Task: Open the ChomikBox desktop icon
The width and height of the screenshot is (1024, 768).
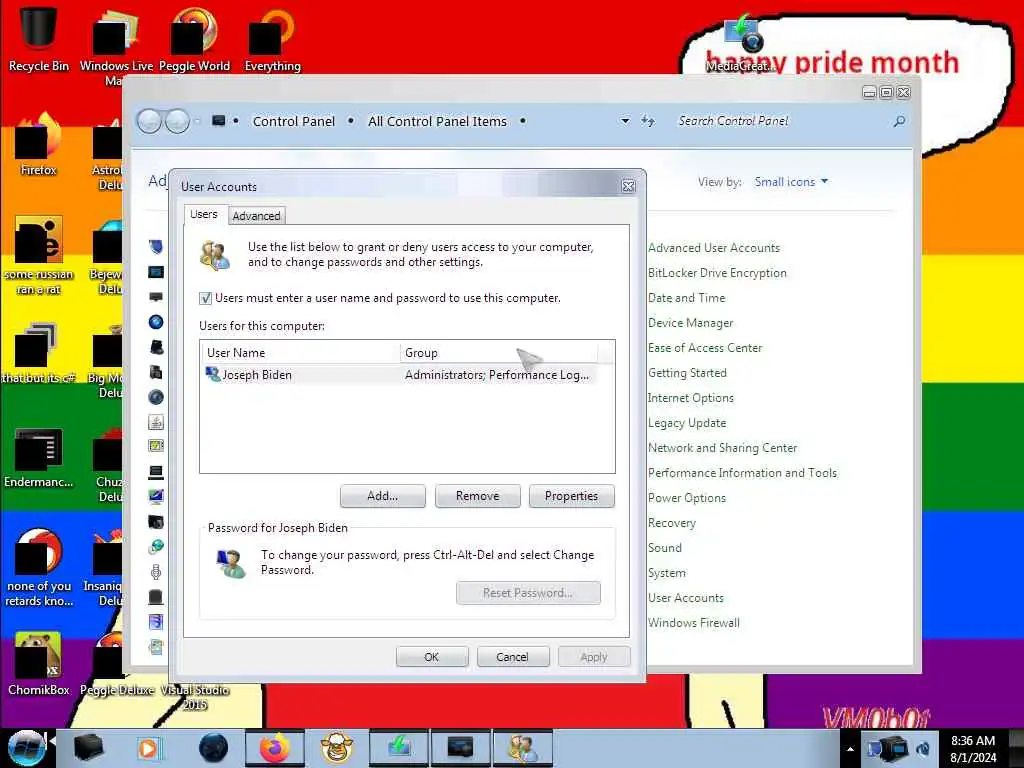Action: (x=38, y=664)
